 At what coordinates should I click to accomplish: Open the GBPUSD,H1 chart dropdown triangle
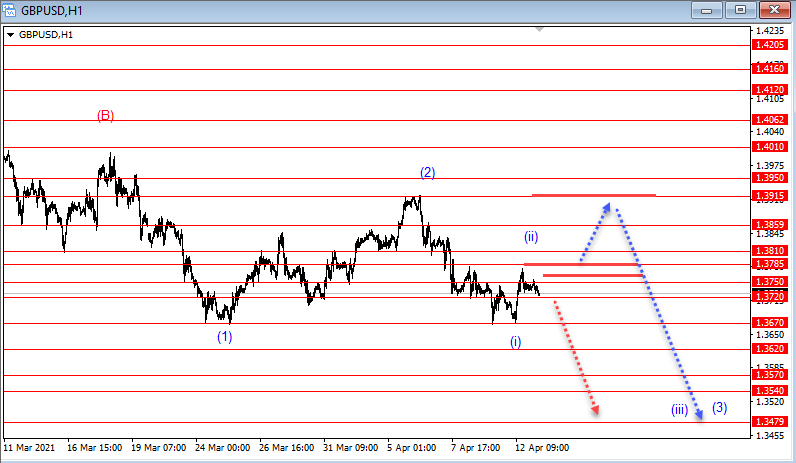click(x=10, y=35)
